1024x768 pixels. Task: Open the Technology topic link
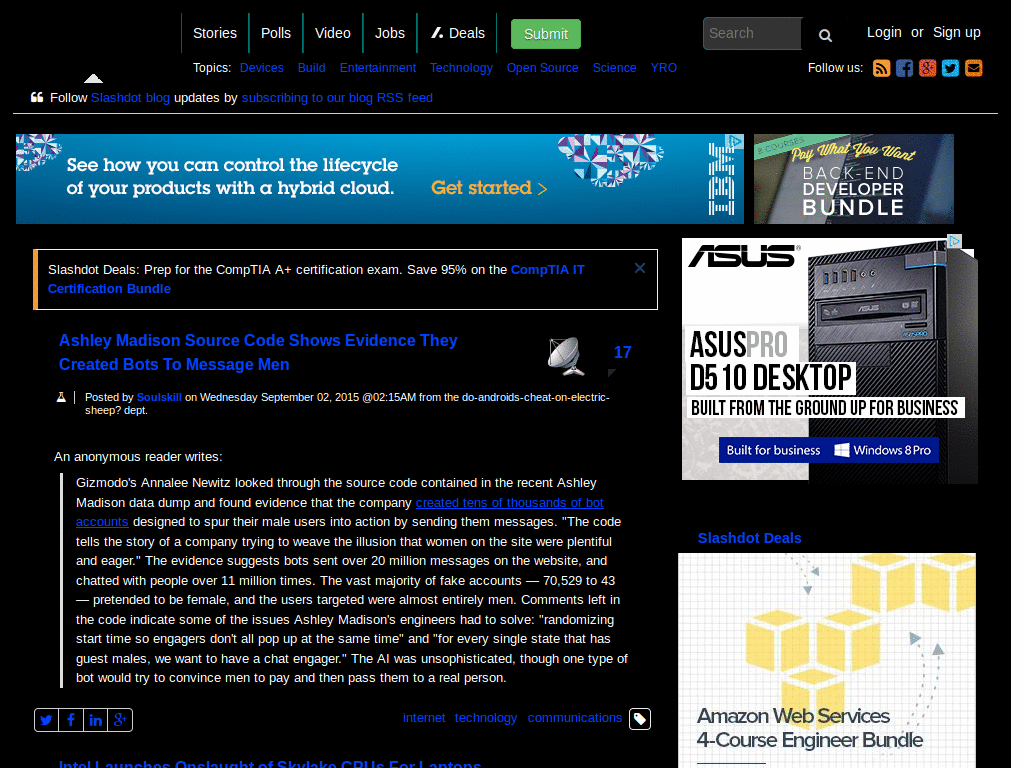click(461, 67)
